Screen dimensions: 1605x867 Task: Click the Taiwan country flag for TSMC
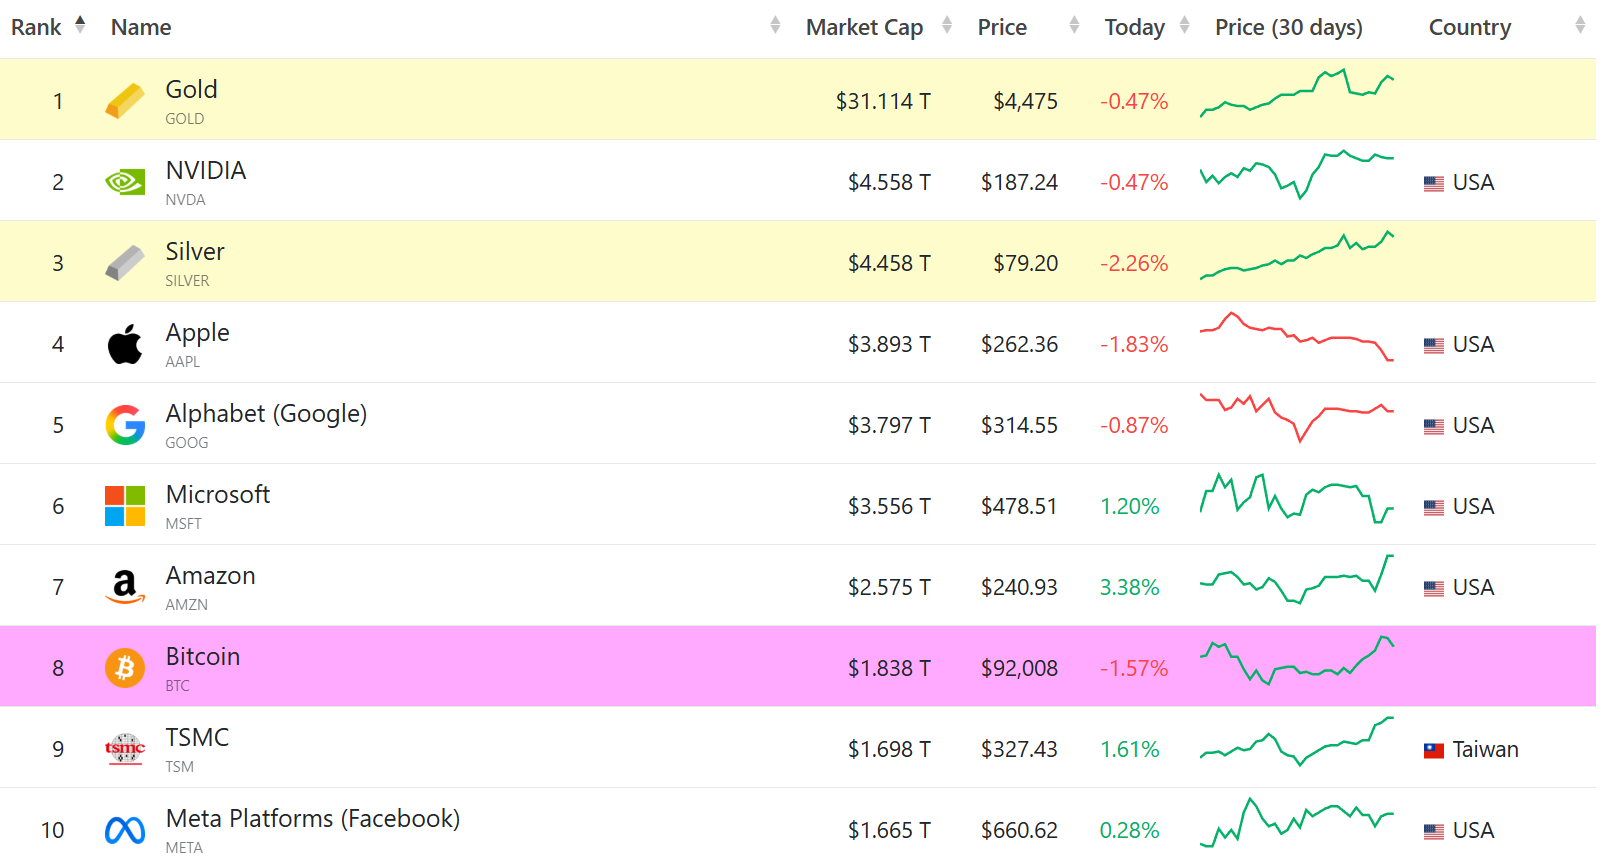1434,750
